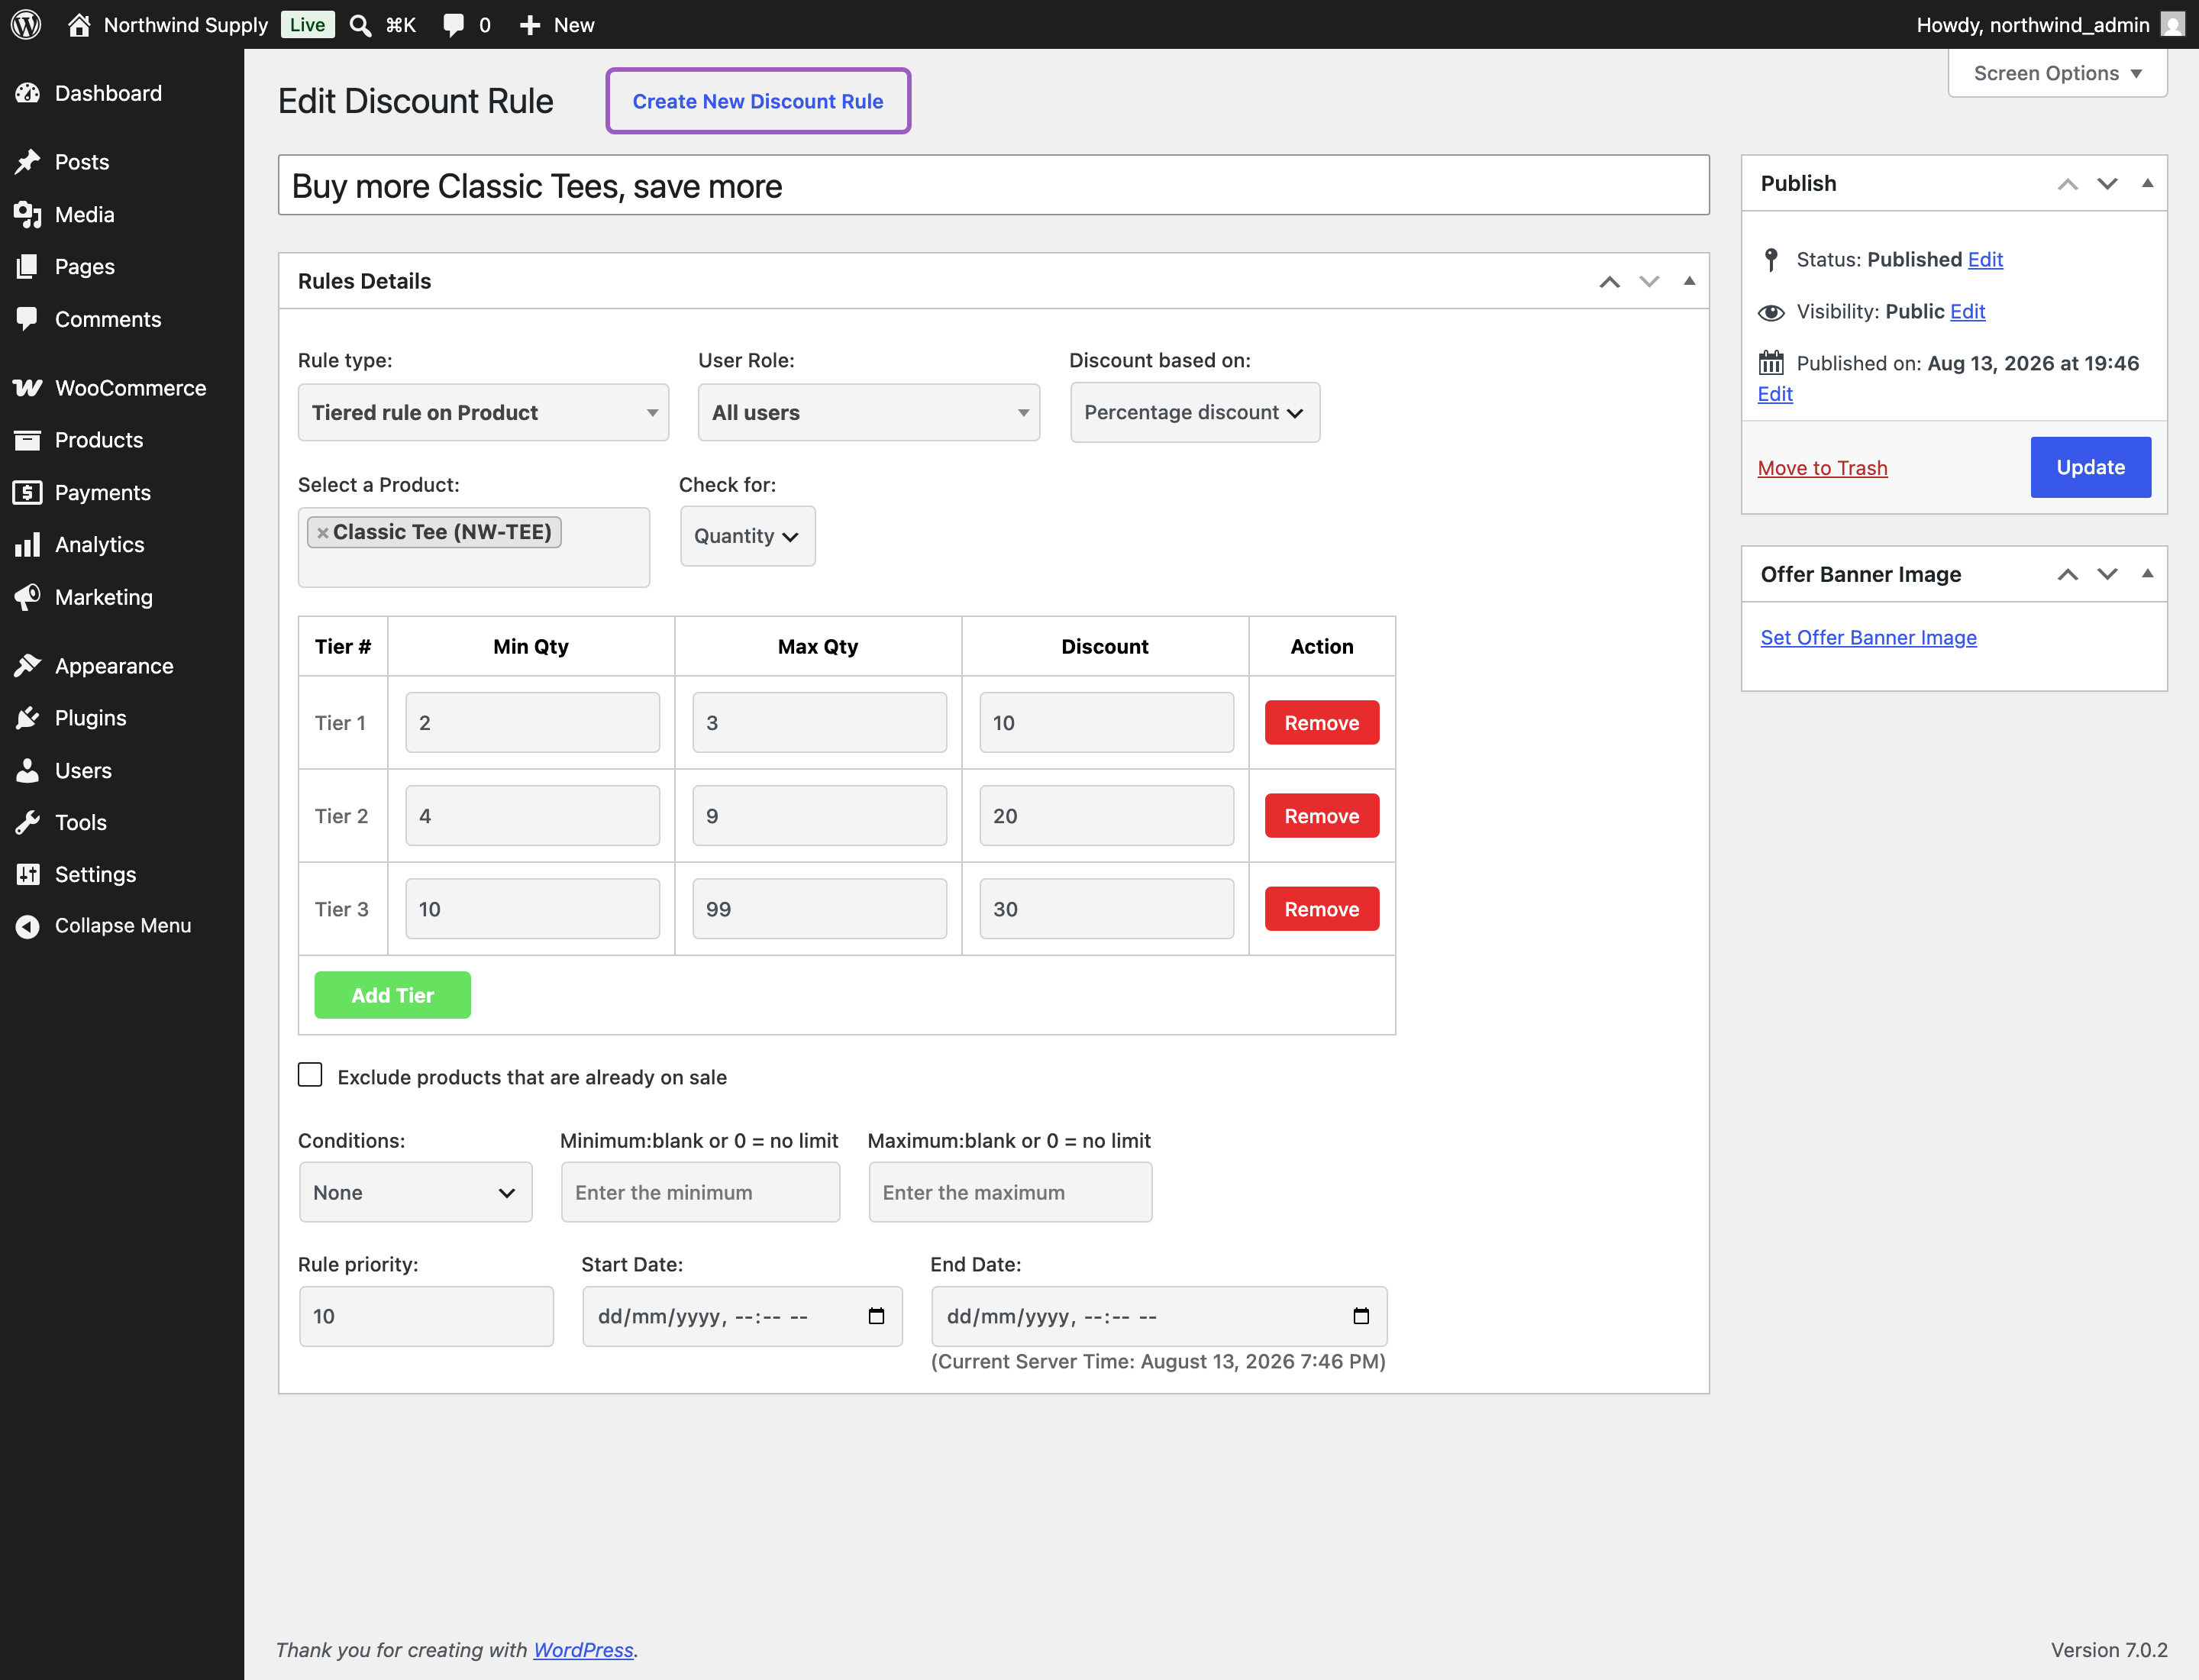2199x1680 pixels.
Task: Click the Collapse Menu arrow icon
Action: [28, 926]
